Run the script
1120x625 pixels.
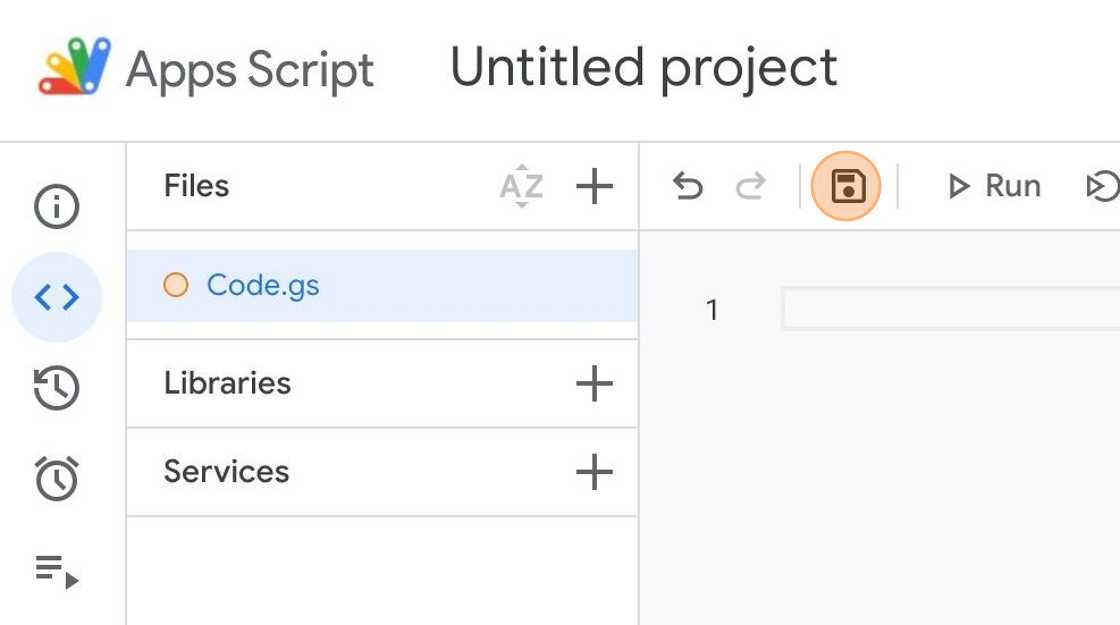point(994,187)
